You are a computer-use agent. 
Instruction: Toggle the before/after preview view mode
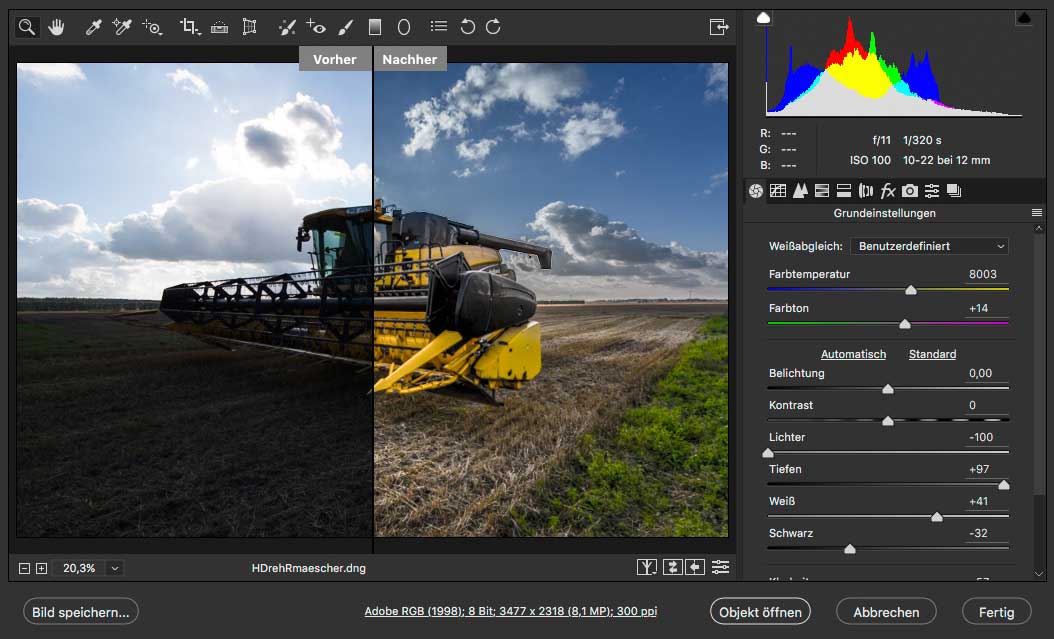(x=648, y=567)
